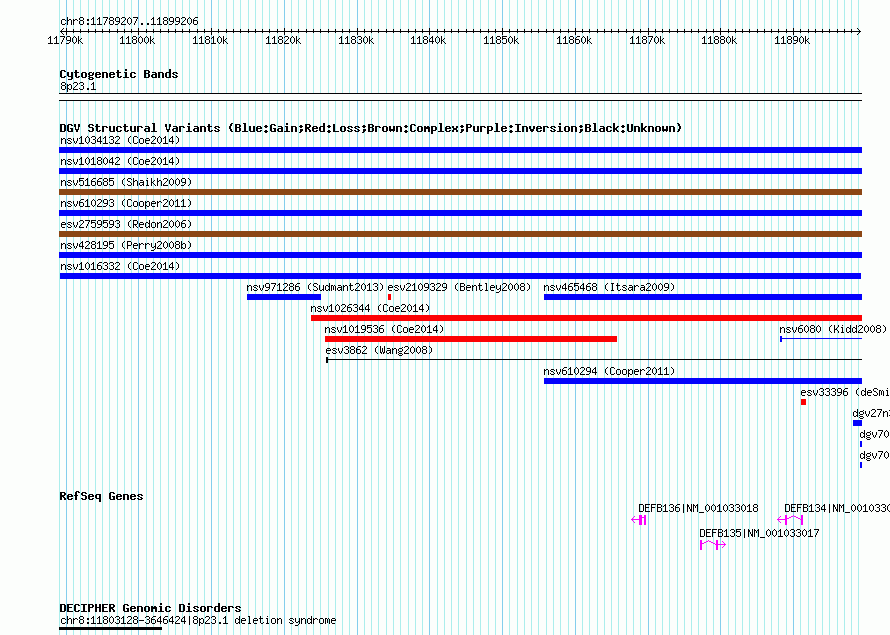Click the nsv516685 (Shaikh2009) brown complex bar
This screenshot has height=635, width=890.
[x=460, y=192]
